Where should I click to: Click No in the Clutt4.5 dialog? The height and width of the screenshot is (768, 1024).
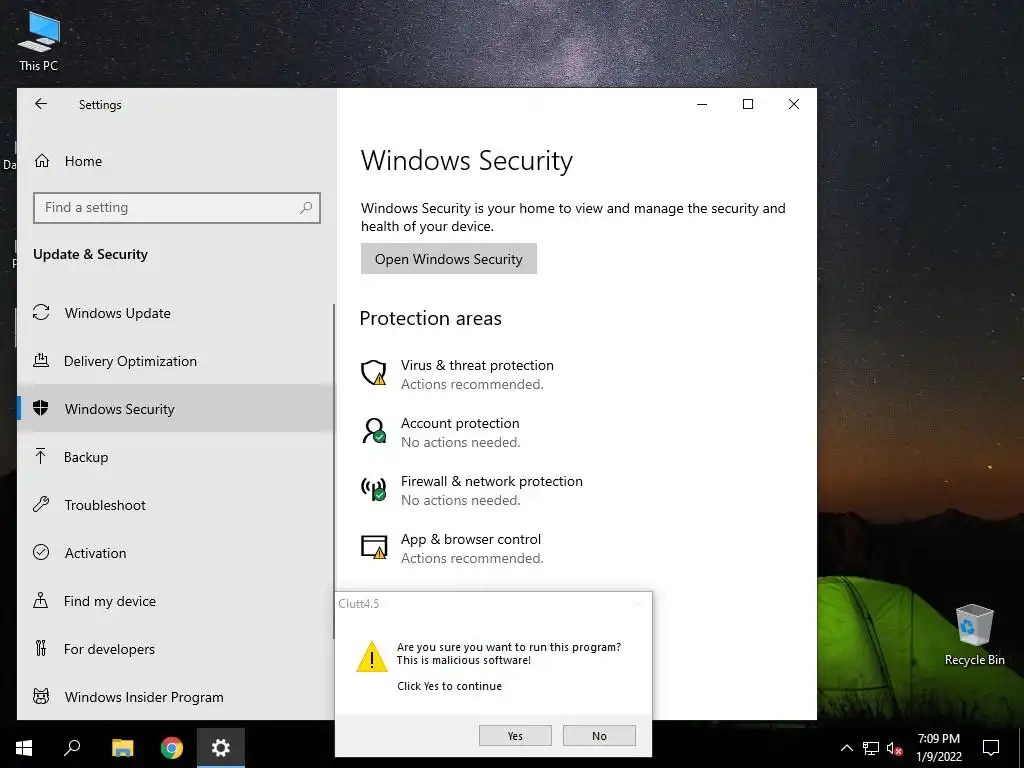pos(599,736)
